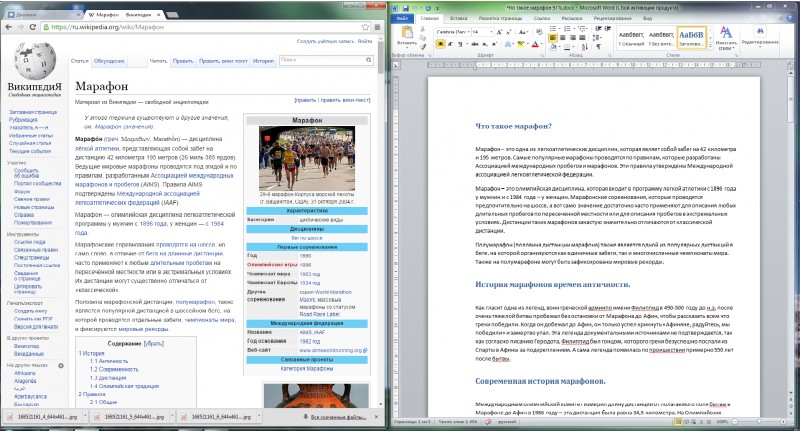Open the font color dropdown arrow

pos(541,44)
